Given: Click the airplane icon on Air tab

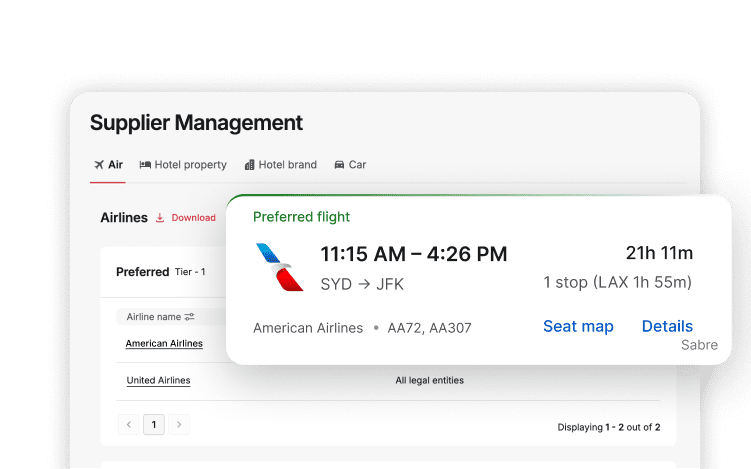Looking at the screenshot, I should (x=98, y=165).
